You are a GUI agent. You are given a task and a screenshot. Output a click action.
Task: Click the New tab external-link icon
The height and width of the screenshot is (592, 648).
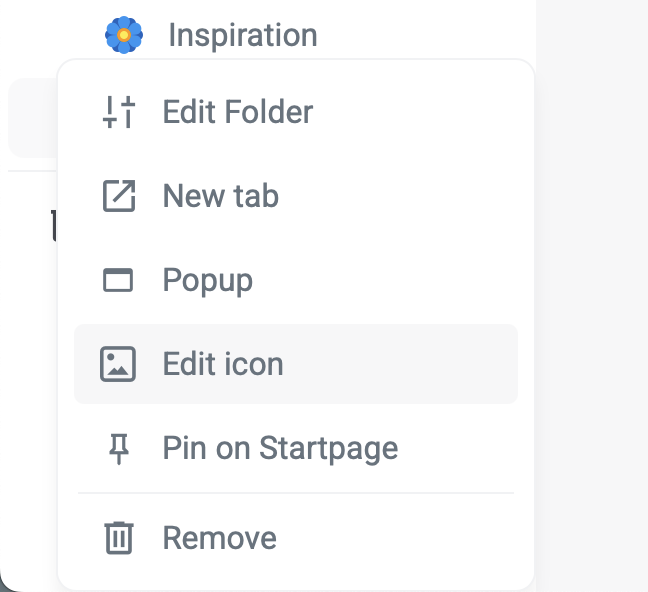click(119, 196)
